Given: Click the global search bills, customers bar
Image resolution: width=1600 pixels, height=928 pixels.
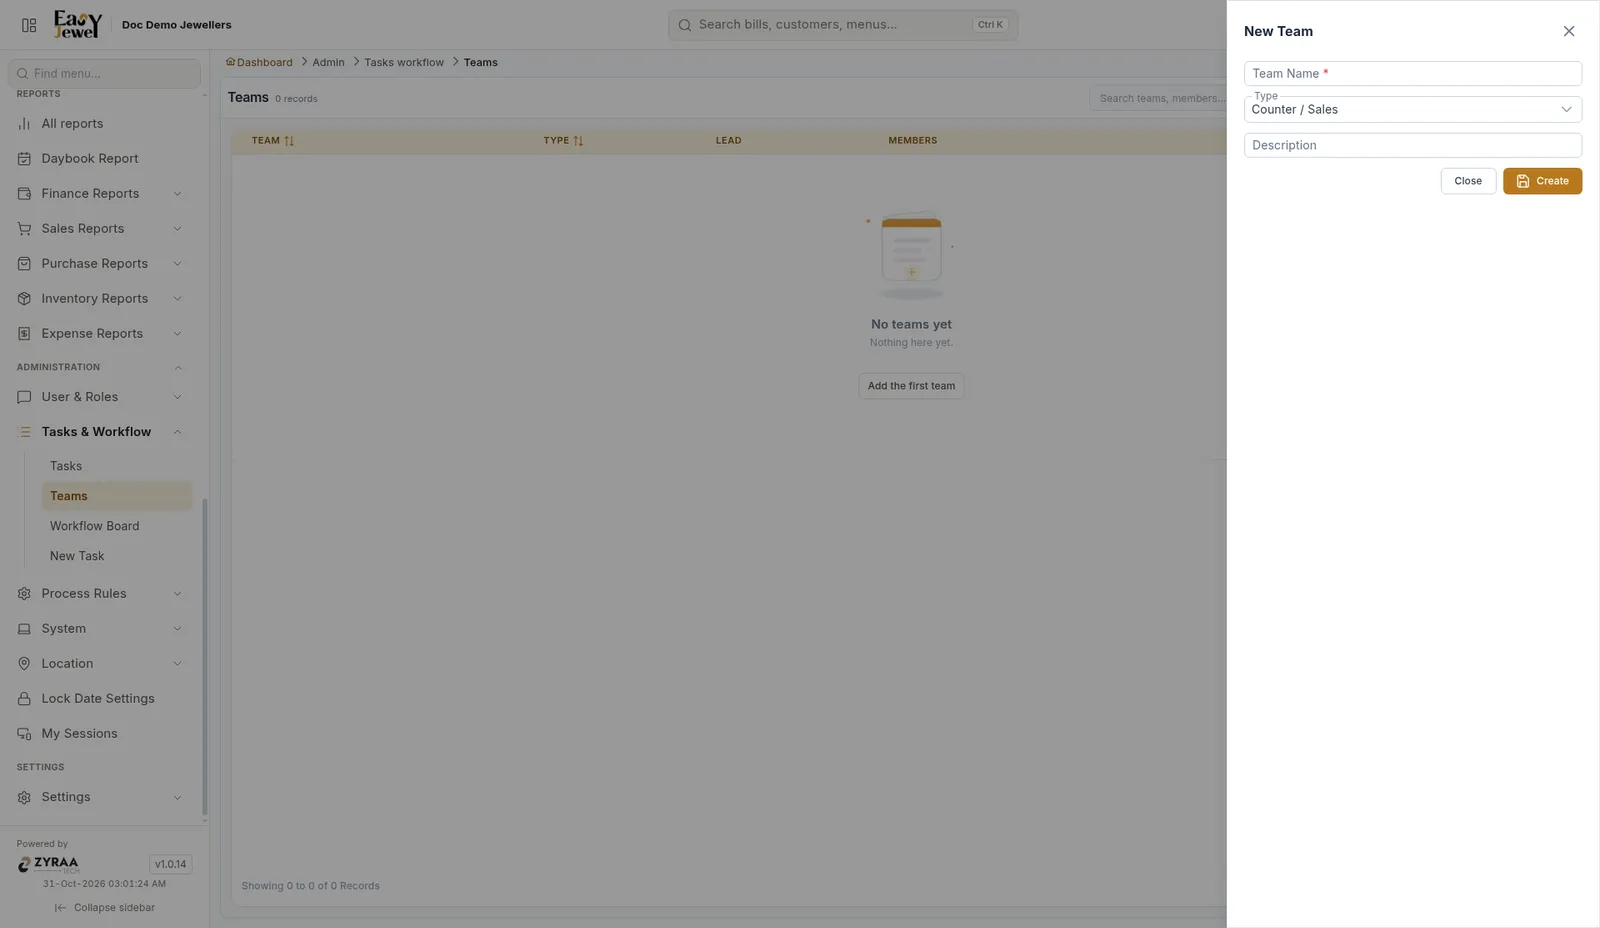Looking at the screenshot, I should pyautogui.click(x=843, y=25).
